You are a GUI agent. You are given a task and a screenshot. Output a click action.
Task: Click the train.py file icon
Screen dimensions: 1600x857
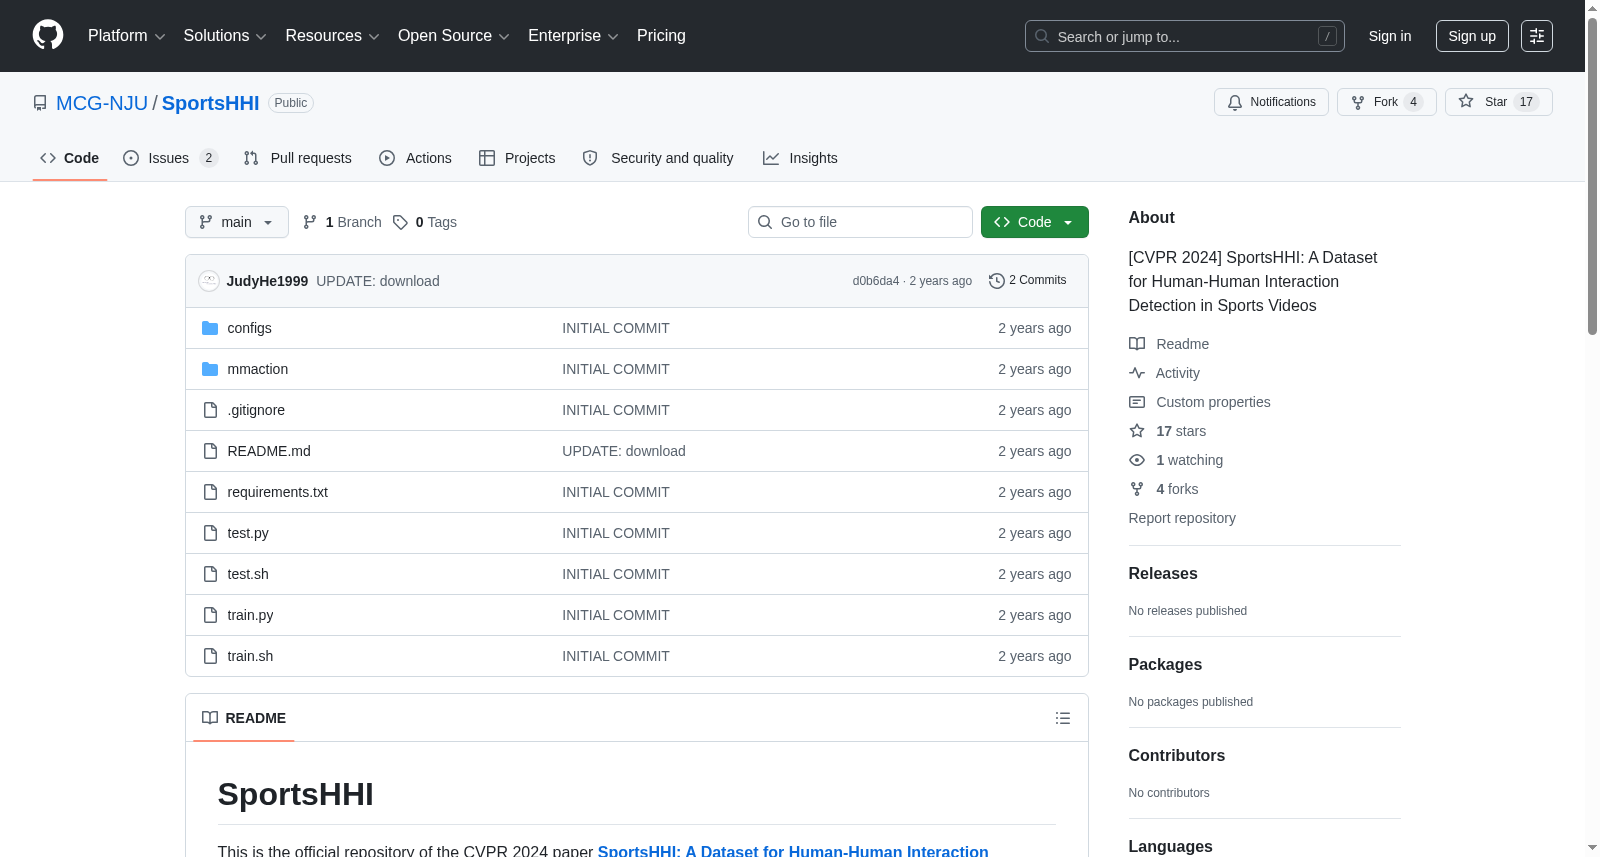(x=210, y=615)
